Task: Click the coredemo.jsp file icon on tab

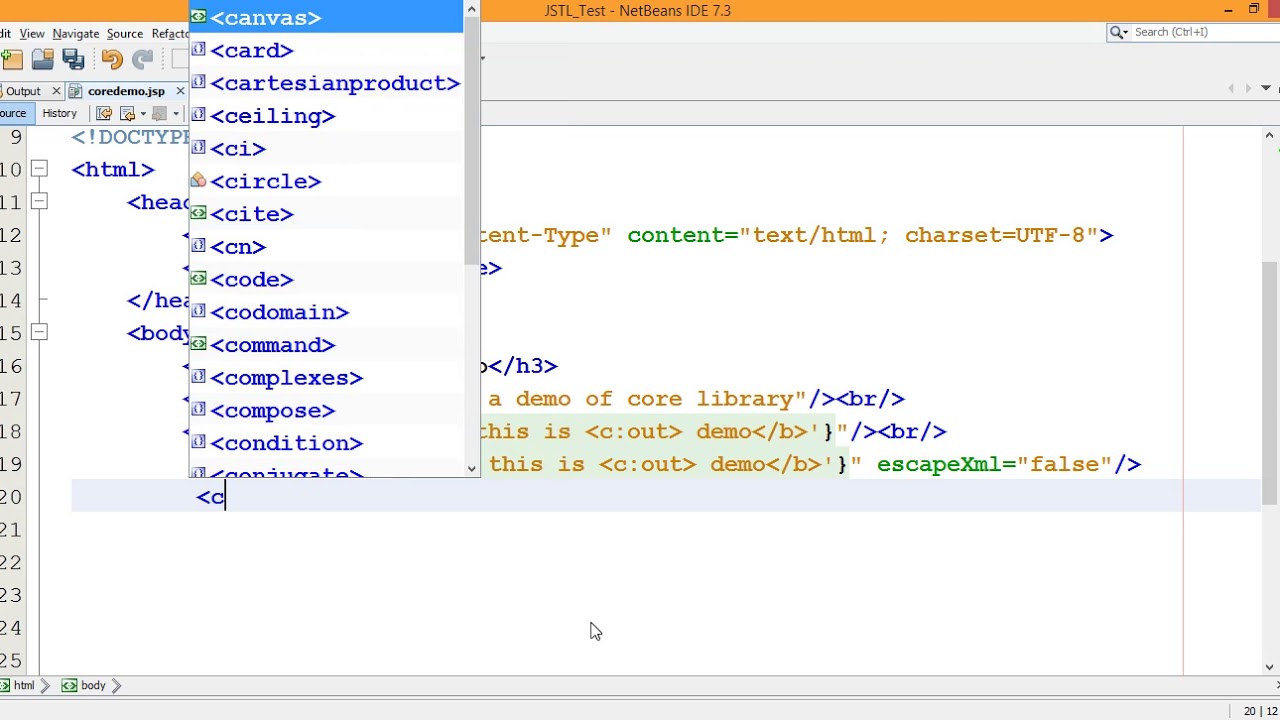Action: point(75,91)
